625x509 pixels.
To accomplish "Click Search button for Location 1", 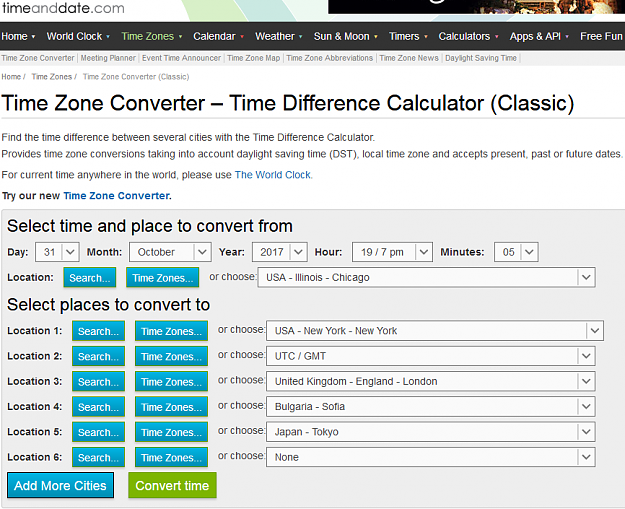I will pos(98,331).
